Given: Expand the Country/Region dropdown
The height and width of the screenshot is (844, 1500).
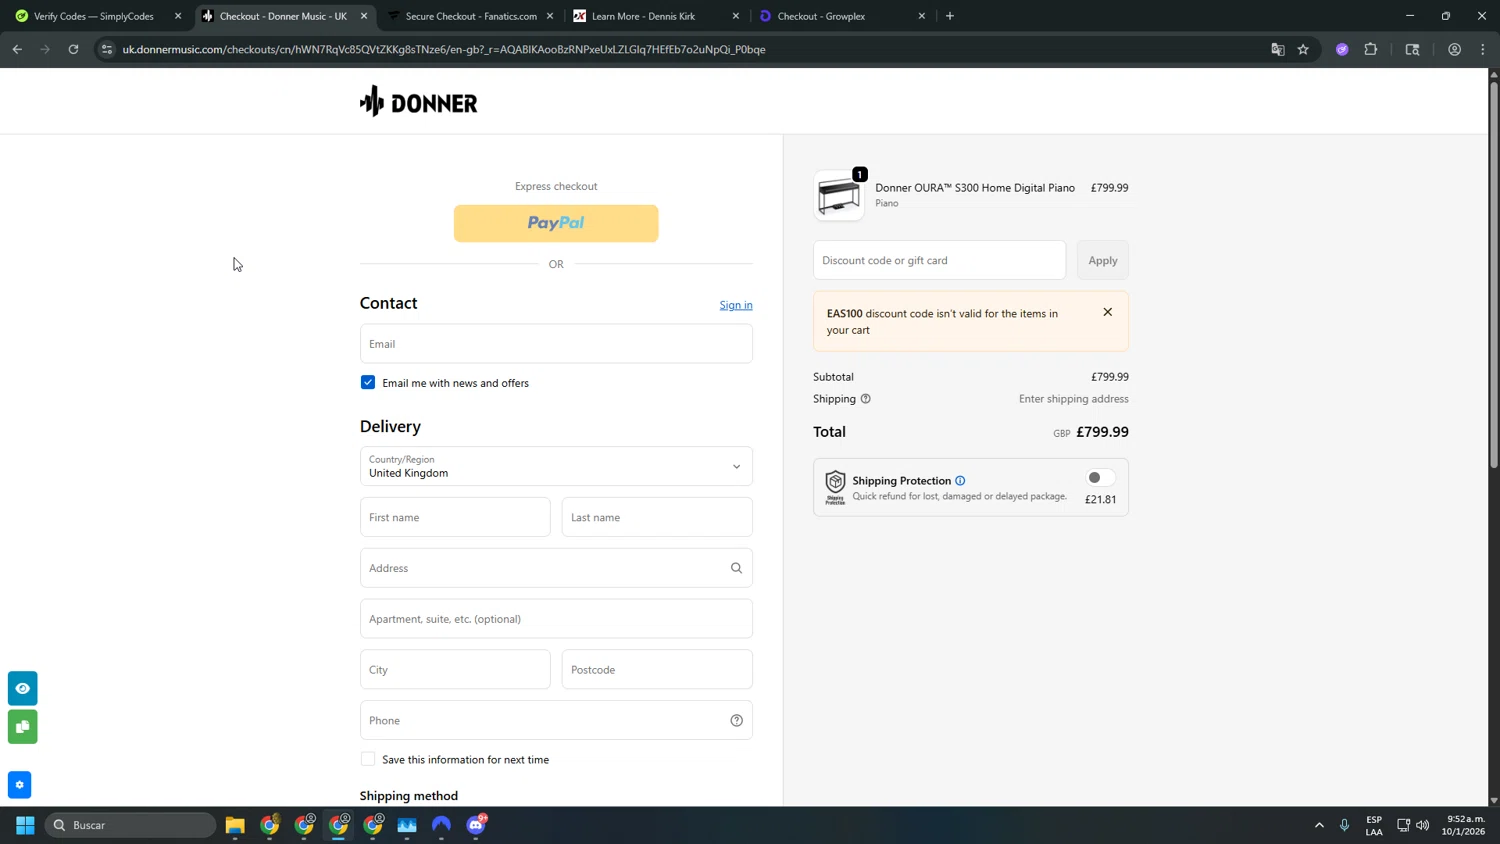Looking at the screenshot, I should [x=556, y=466].
